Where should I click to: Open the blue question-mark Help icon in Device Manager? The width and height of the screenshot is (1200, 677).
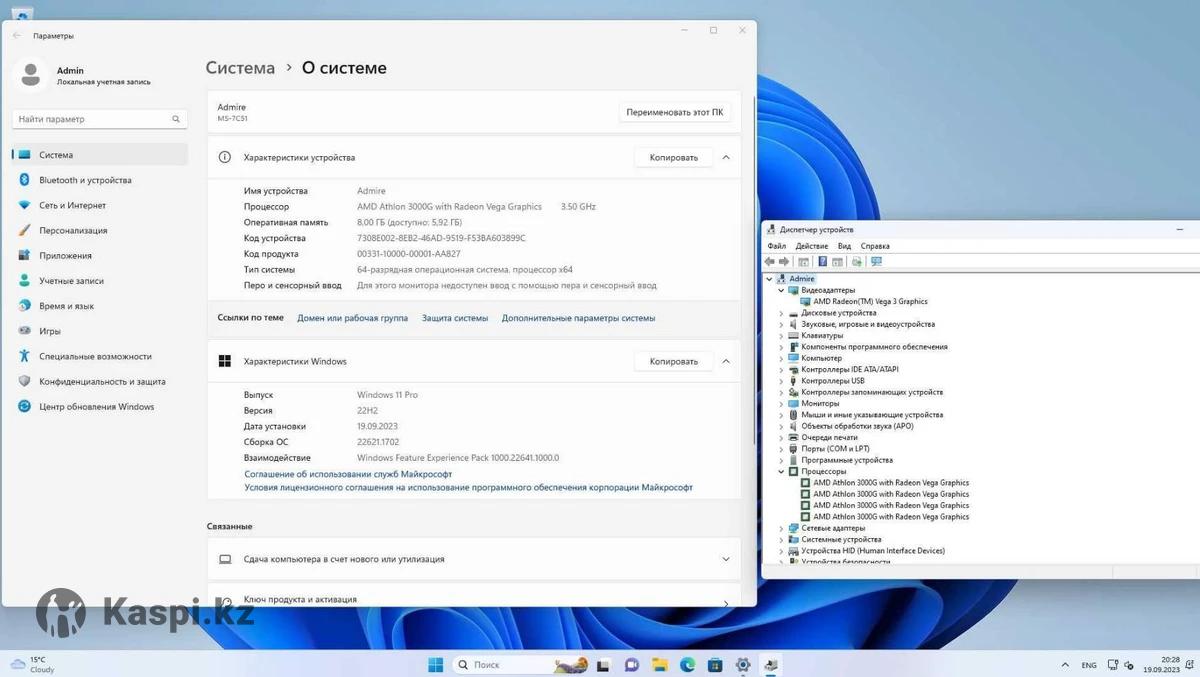click(822, 262)
